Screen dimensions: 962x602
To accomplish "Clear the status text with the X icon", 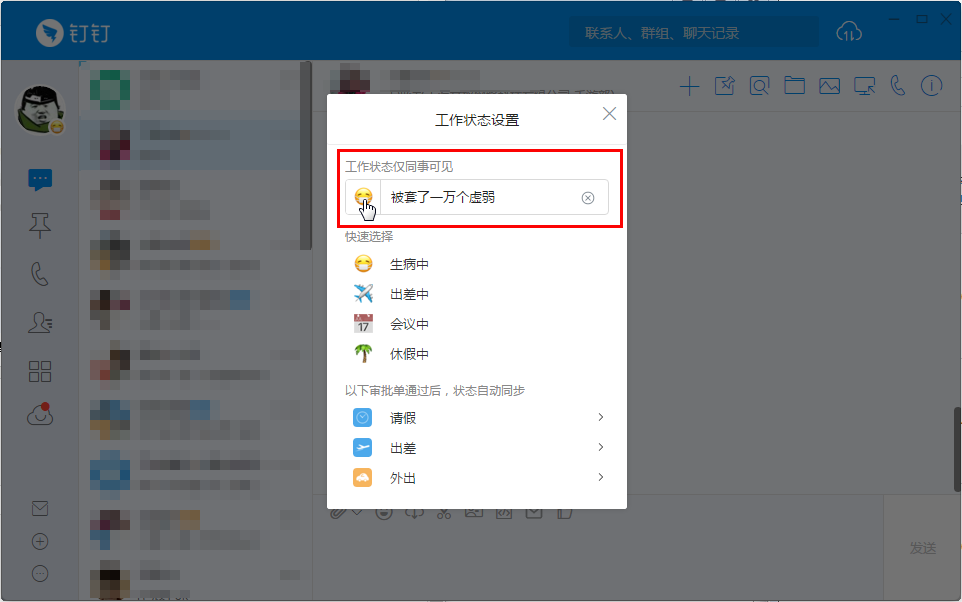I will [x=588, y=197].
